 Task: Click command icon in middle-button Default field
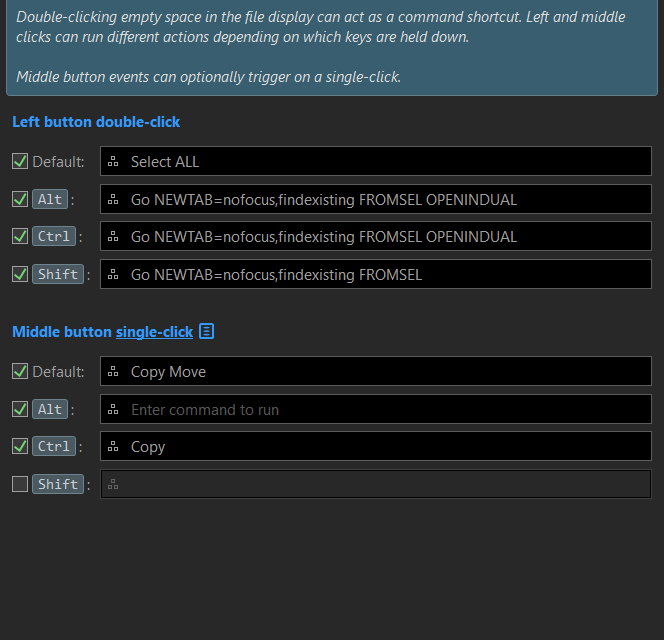pos(114,372)
